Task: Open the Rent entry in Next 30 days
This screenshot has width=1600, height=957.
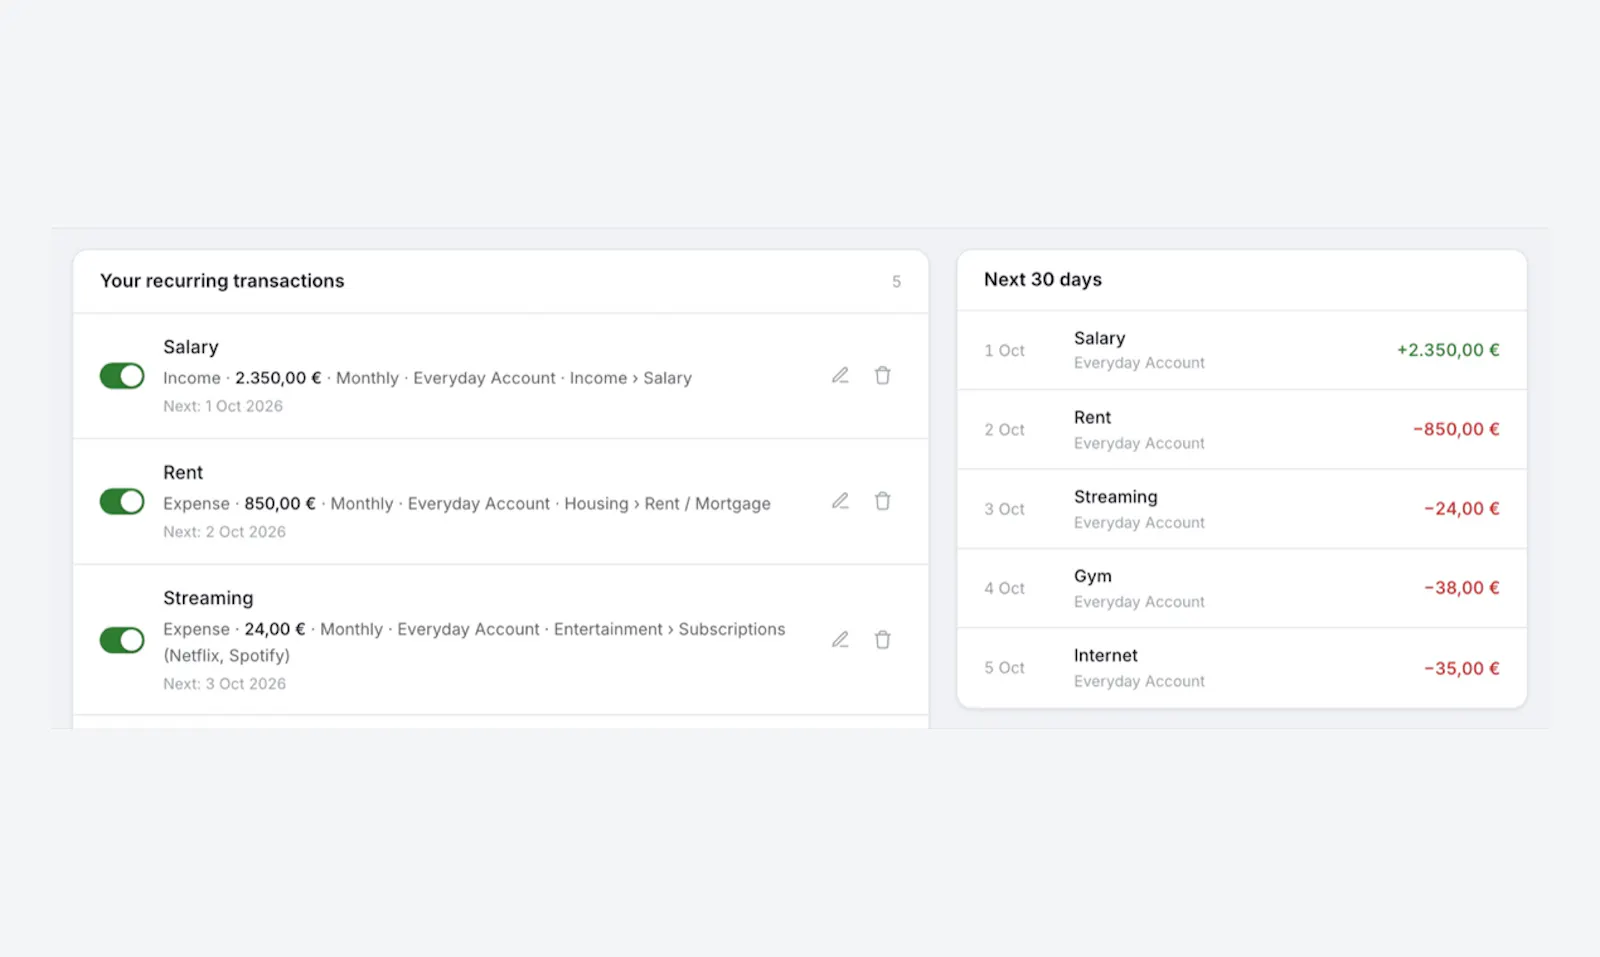Action: click(x=1242, y=430)
